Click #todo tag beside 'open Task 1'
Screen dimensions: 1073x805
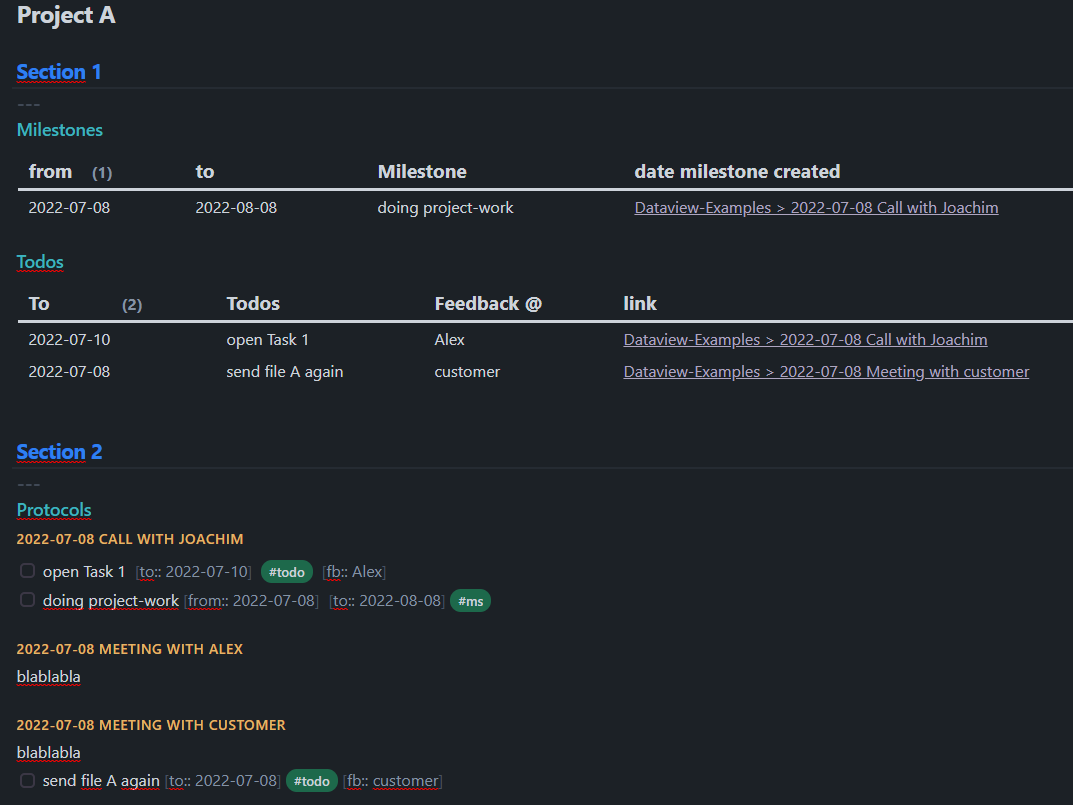(286, 572)
